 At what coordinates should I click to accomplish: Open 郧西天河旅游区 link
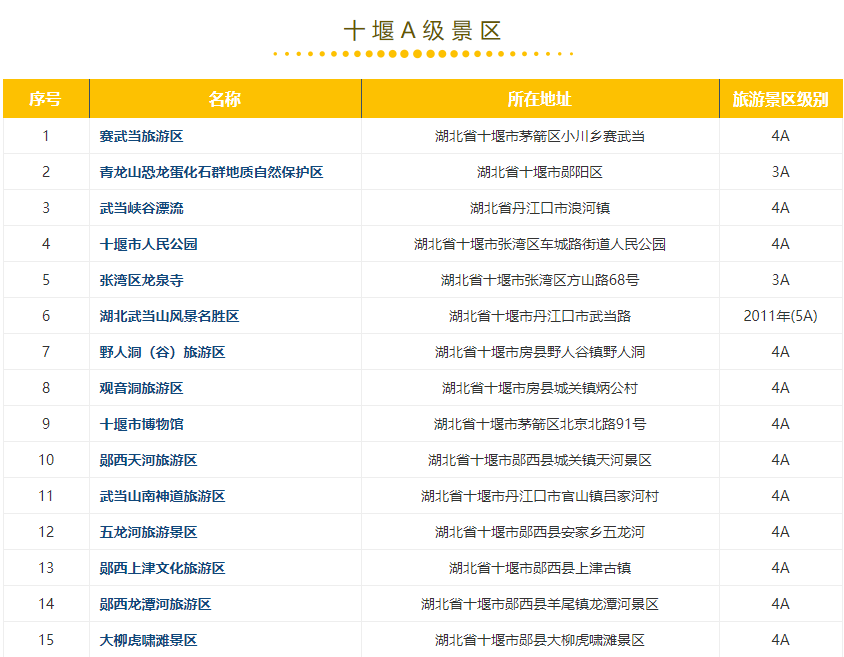tap(148, 461)
